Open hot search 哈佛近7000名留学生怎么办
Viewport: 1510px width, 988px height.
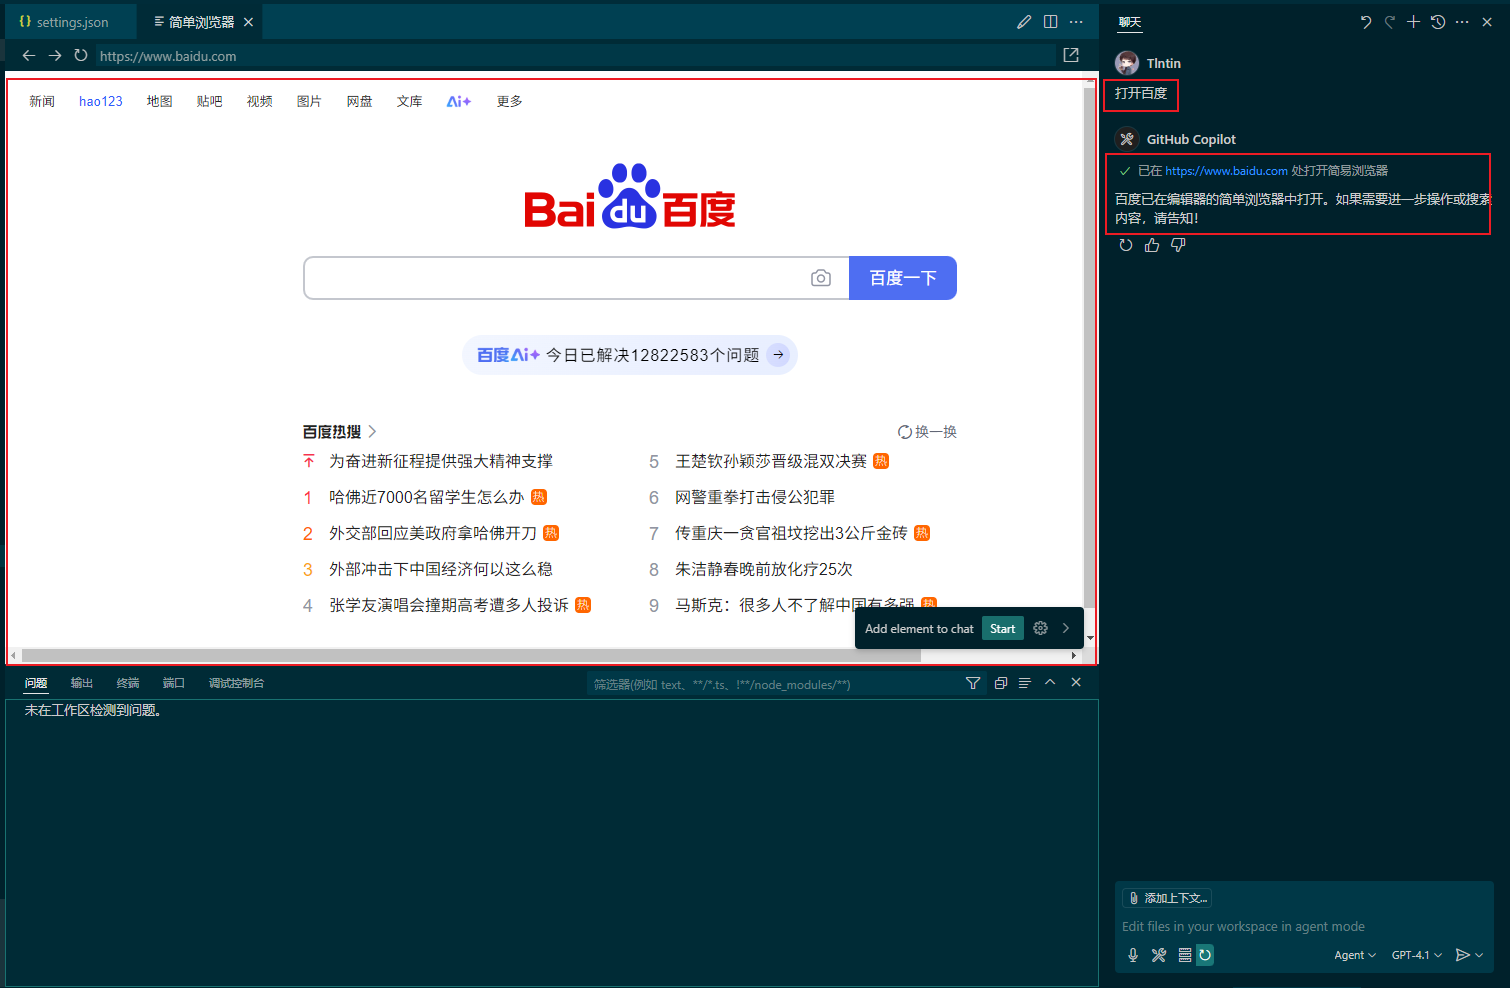click(427, 497)
